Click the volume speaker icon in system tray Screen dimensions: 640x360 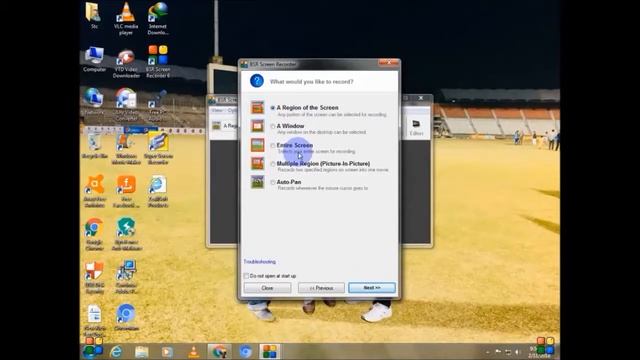coord(518,352)
